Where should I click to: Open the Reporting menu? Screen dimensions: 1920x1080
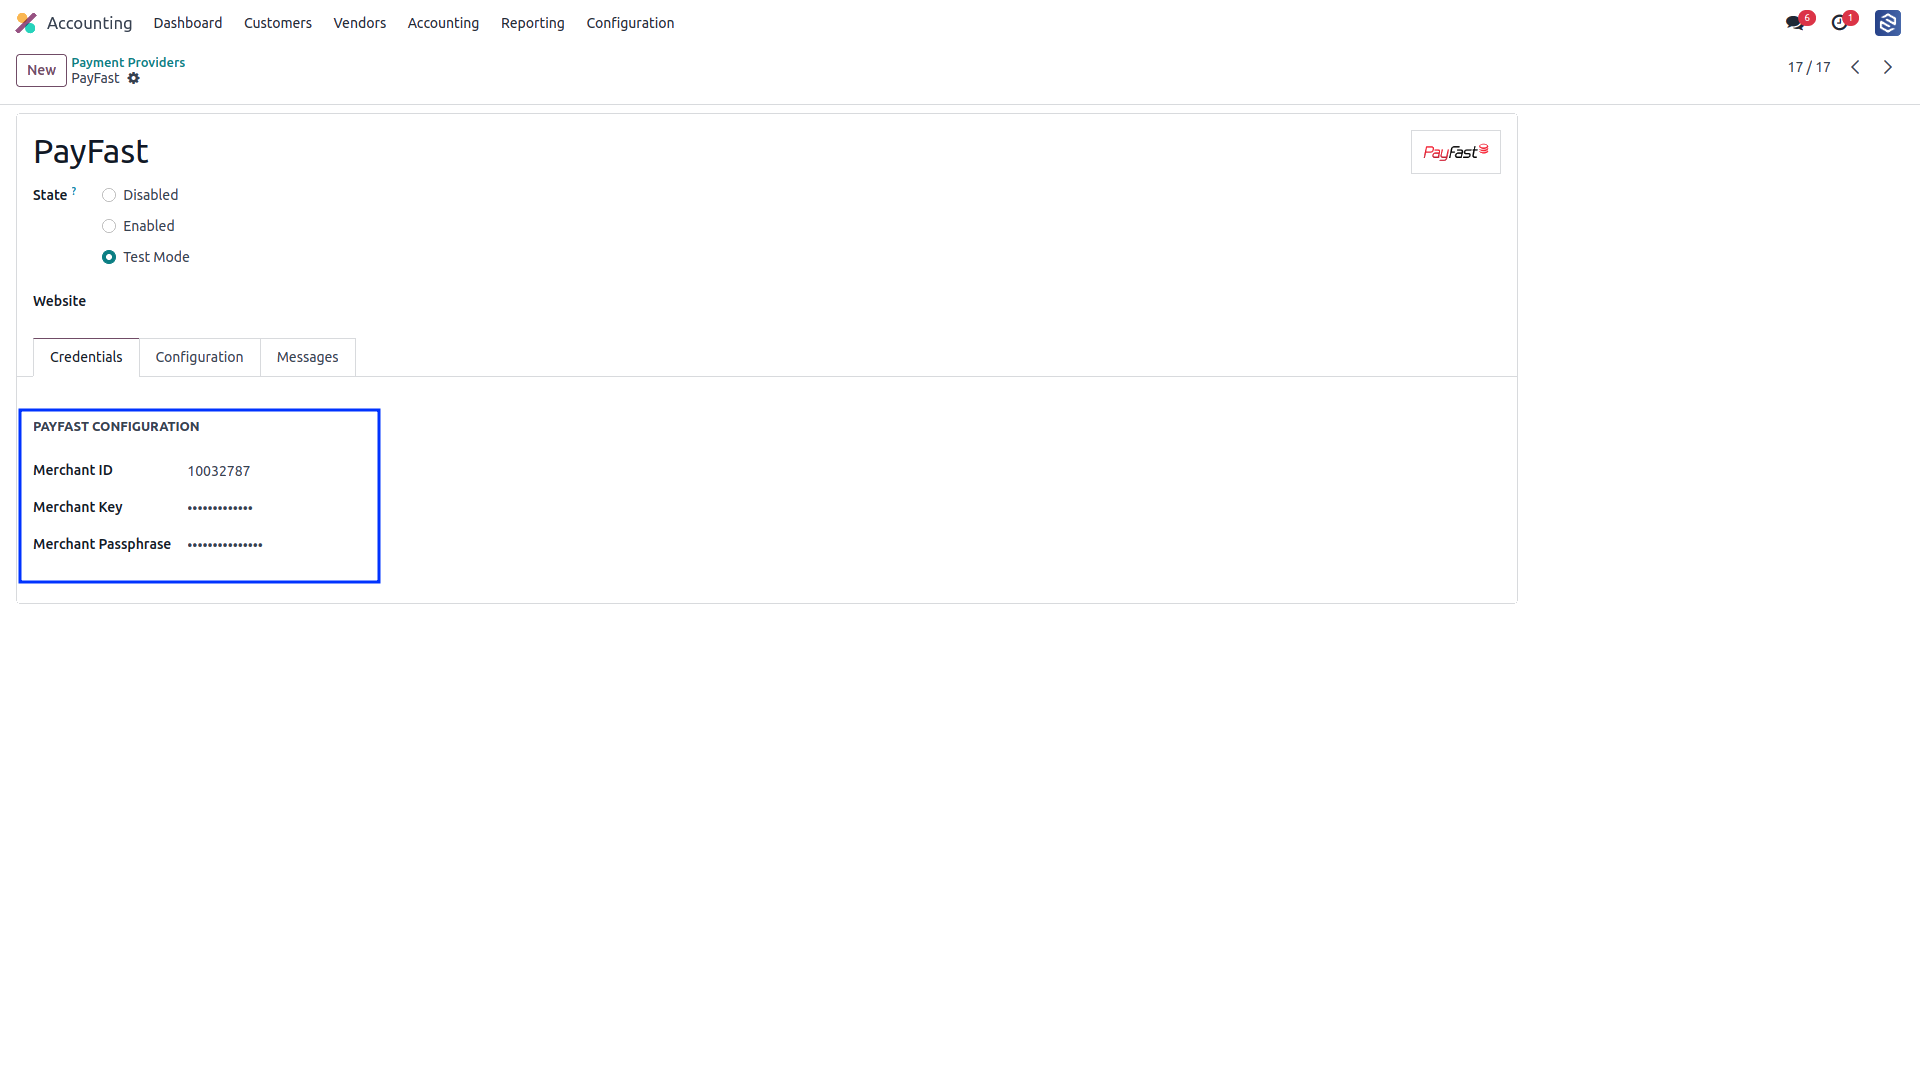(x=533, y=23)
